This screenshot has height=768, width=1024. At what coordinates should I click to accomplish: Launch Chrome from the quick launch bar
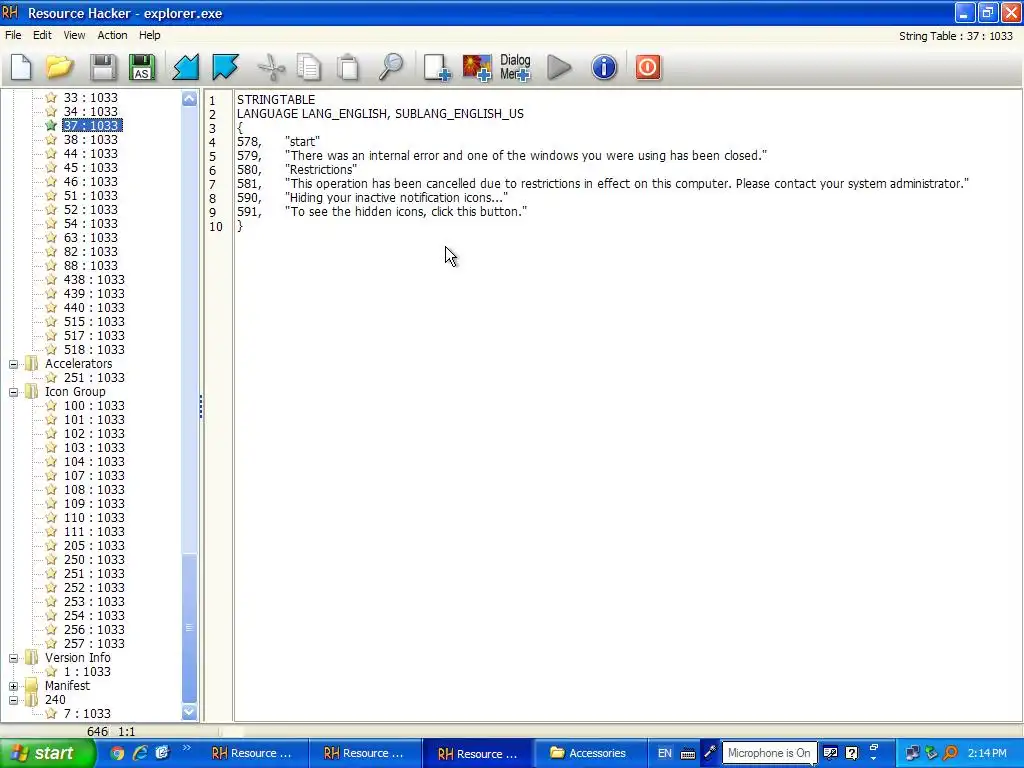117,753
